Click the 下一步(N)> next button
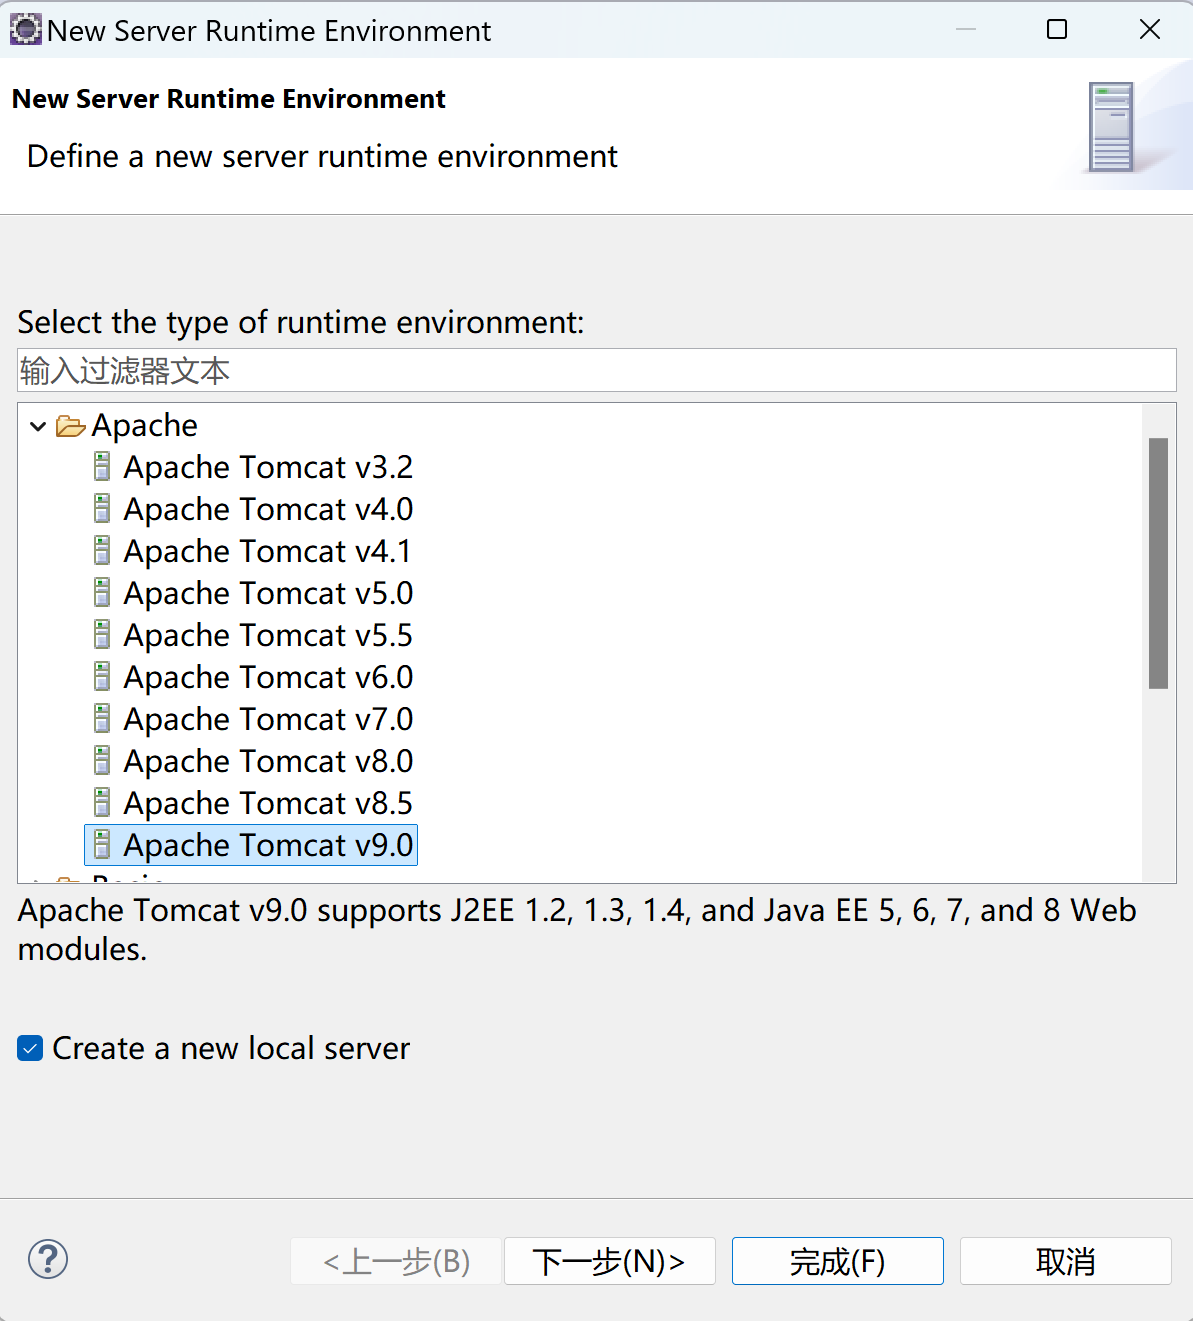 coord(610,1261)
